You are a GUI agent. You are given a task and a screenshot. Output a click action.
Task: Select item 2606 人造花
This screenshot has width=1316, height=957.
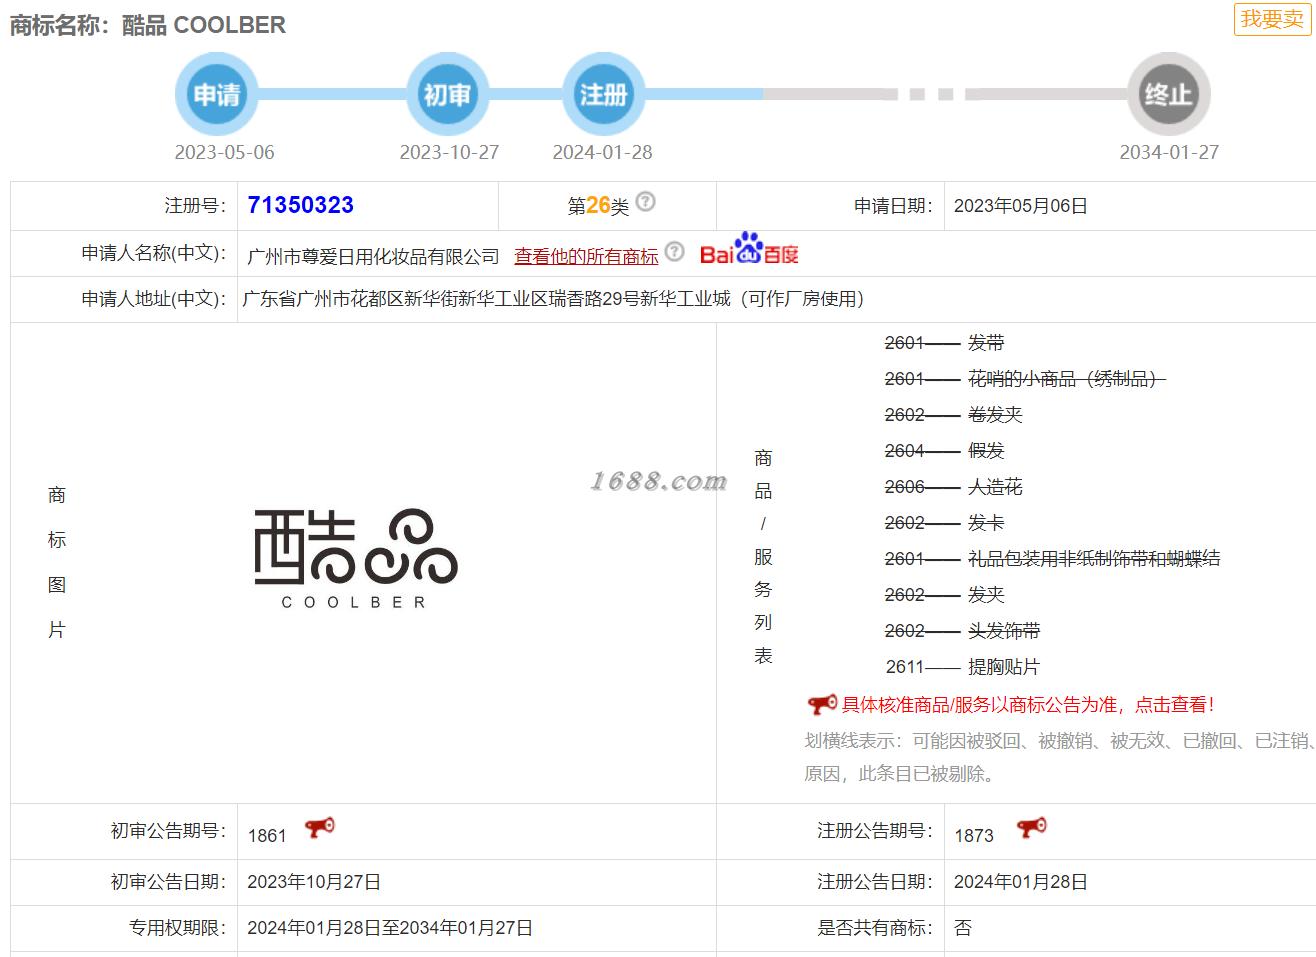(954, 487)
